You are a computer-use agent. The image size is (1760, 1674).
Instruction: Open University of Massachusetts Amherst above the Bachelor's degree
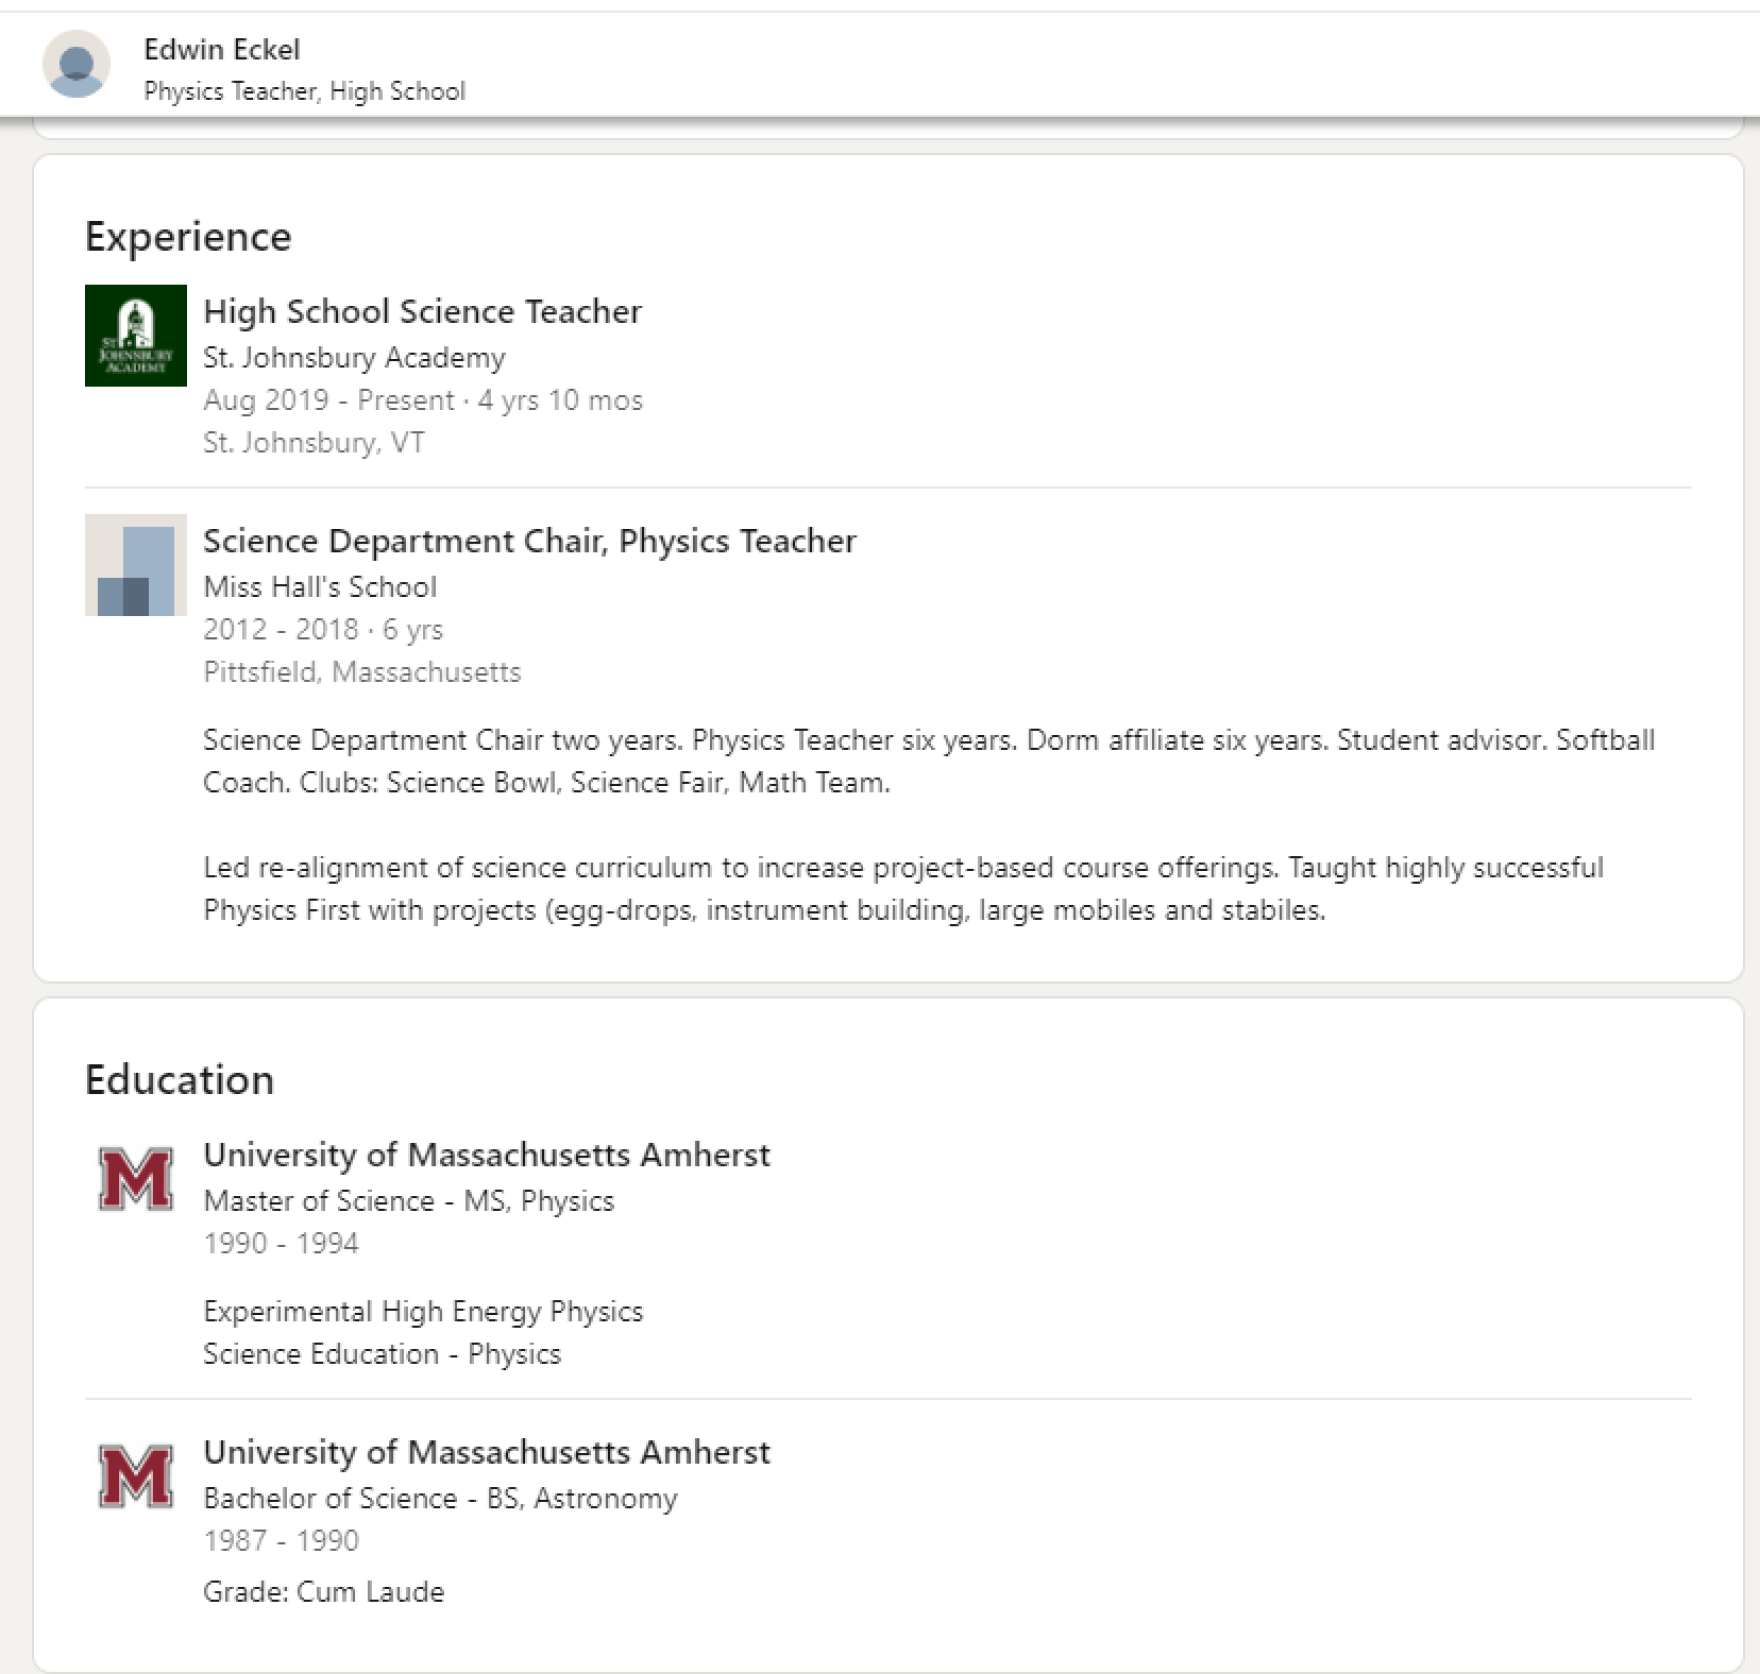(x=486, y=1451)
